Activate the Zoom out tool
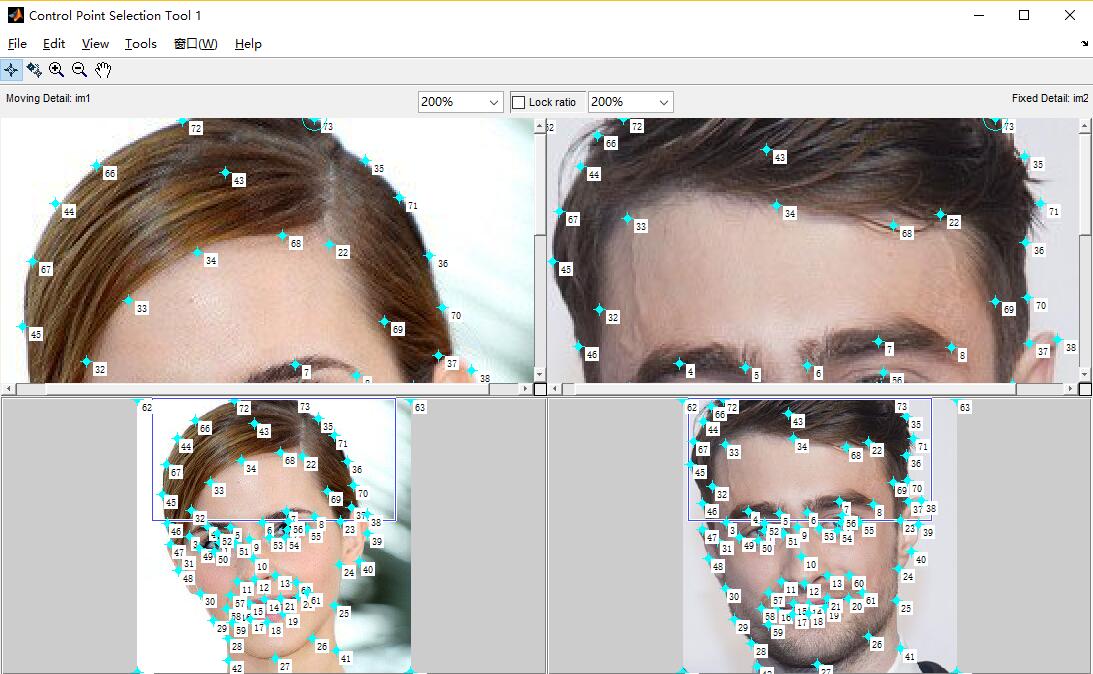This screenshot has height=674, width=1093. [x=80, y=70]
